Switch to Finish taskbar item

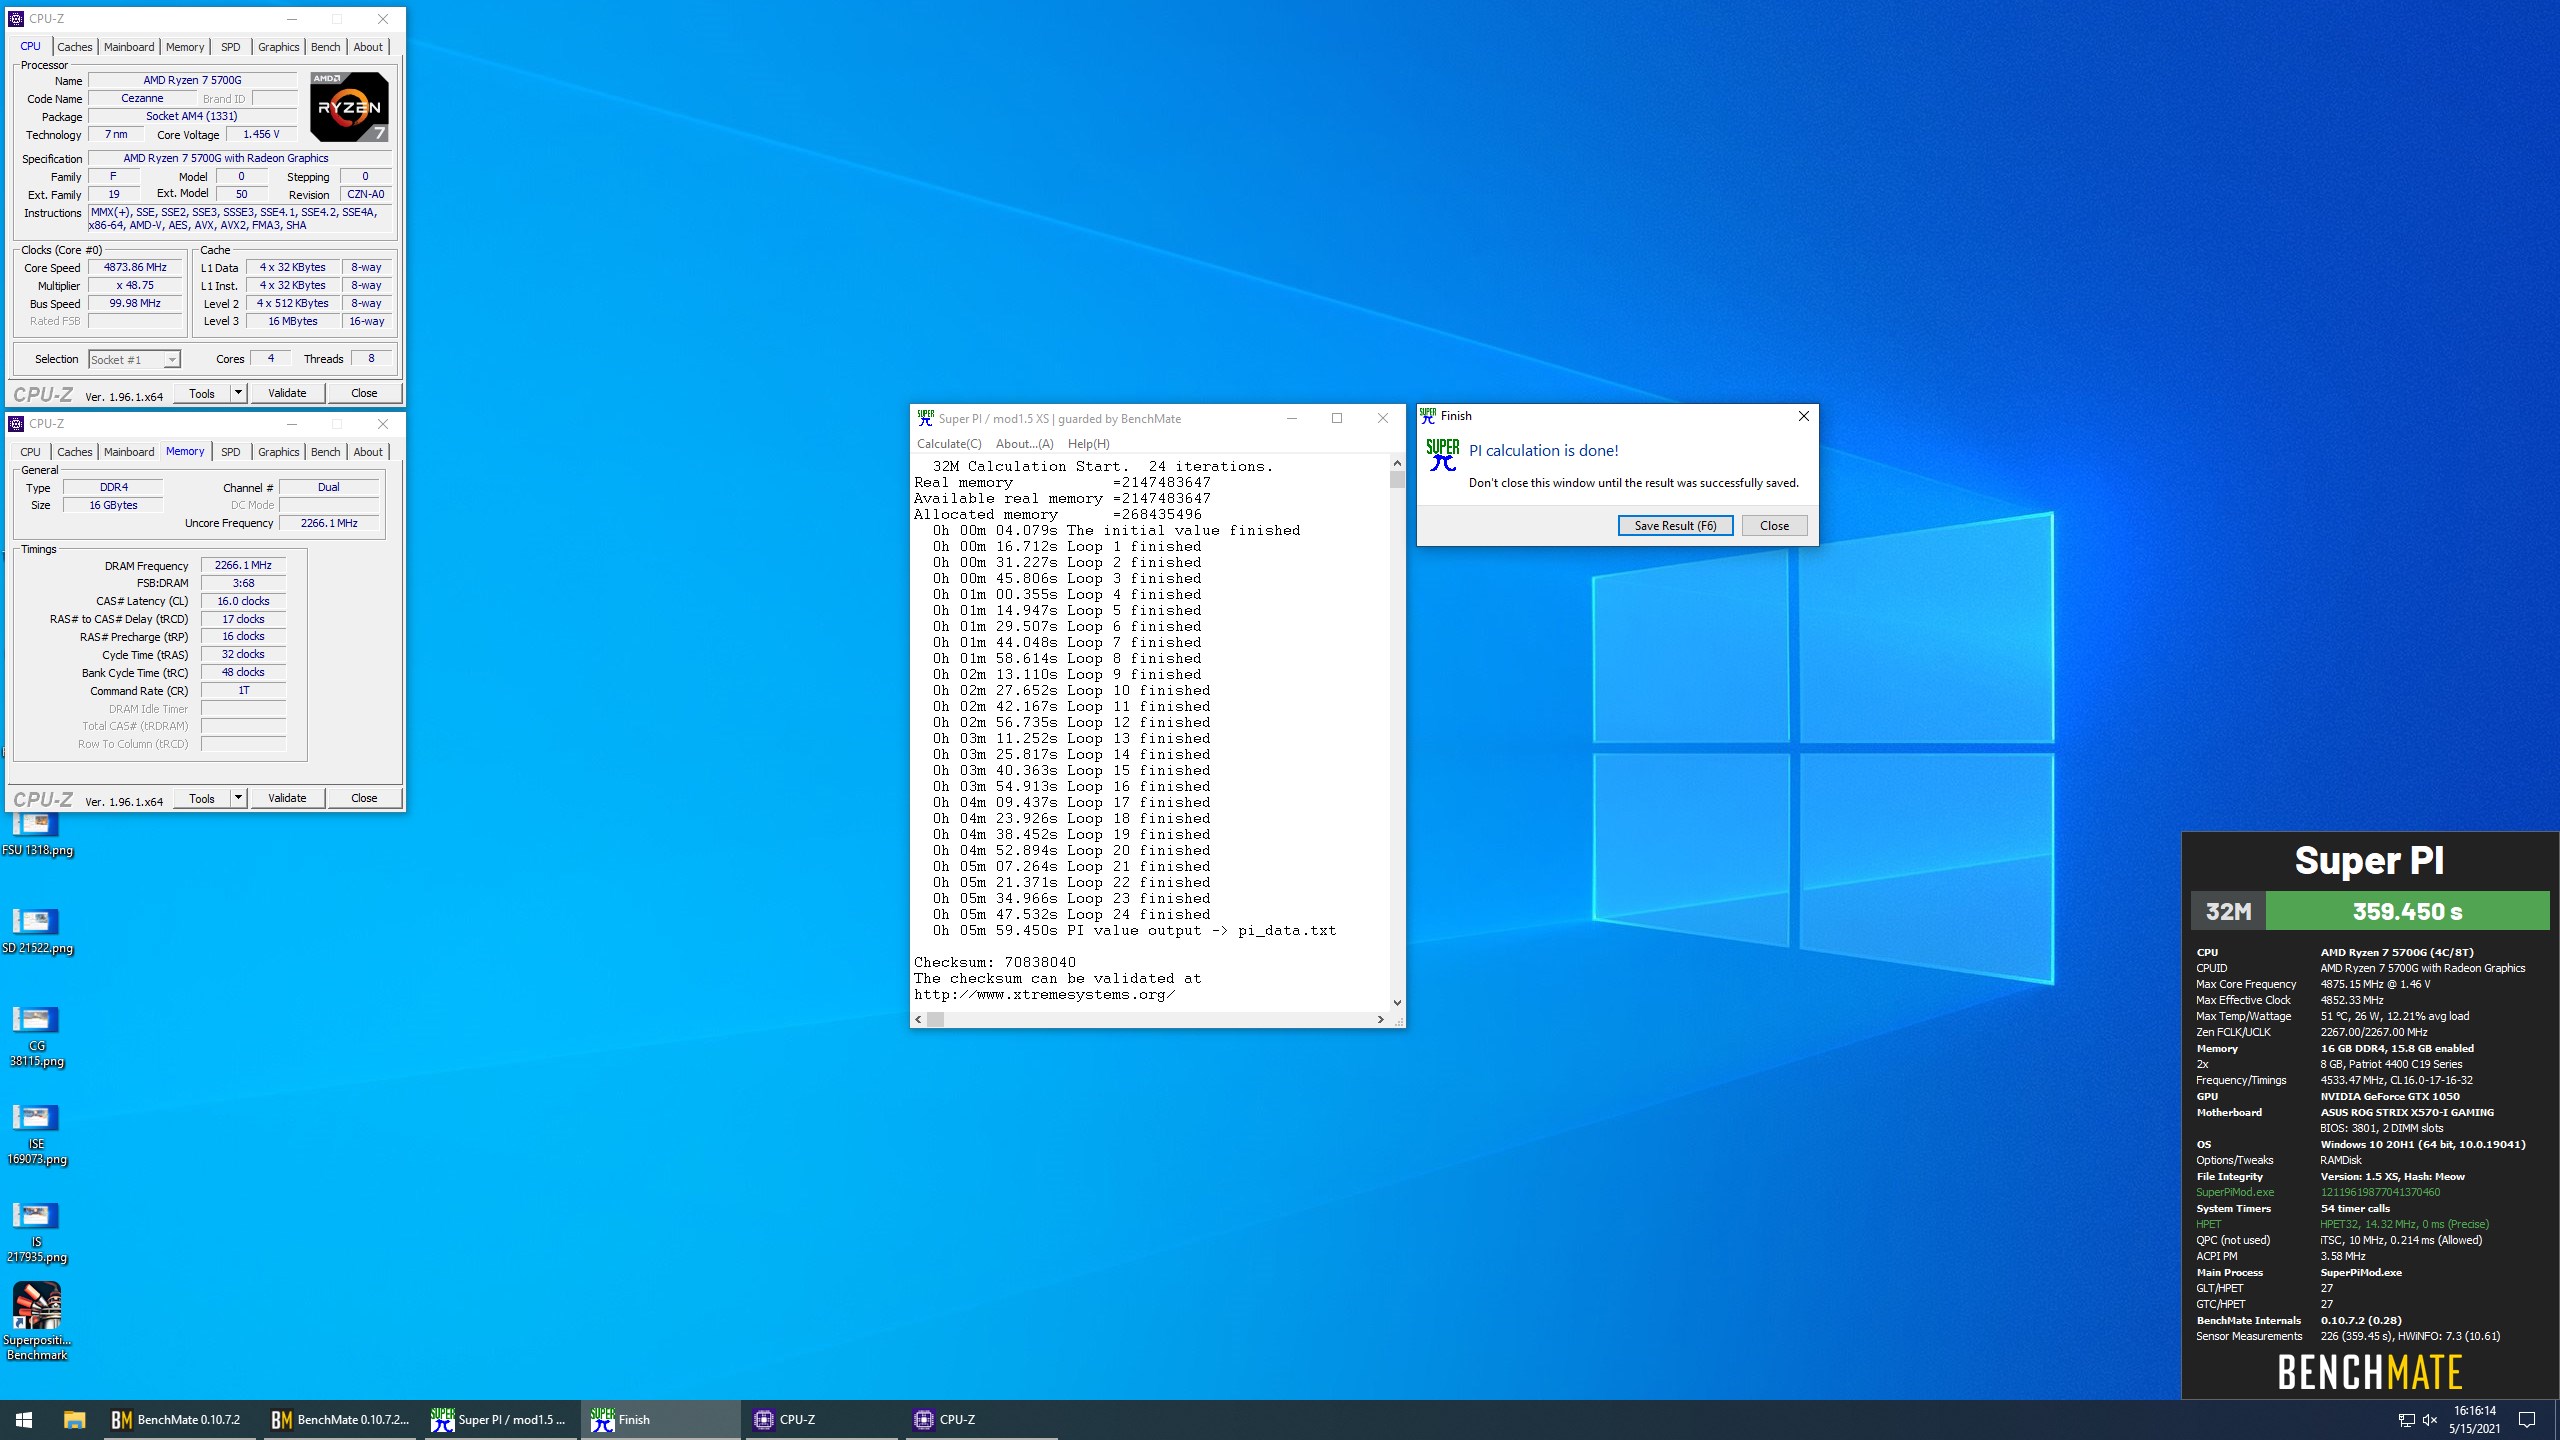(x=660, y=1419)
